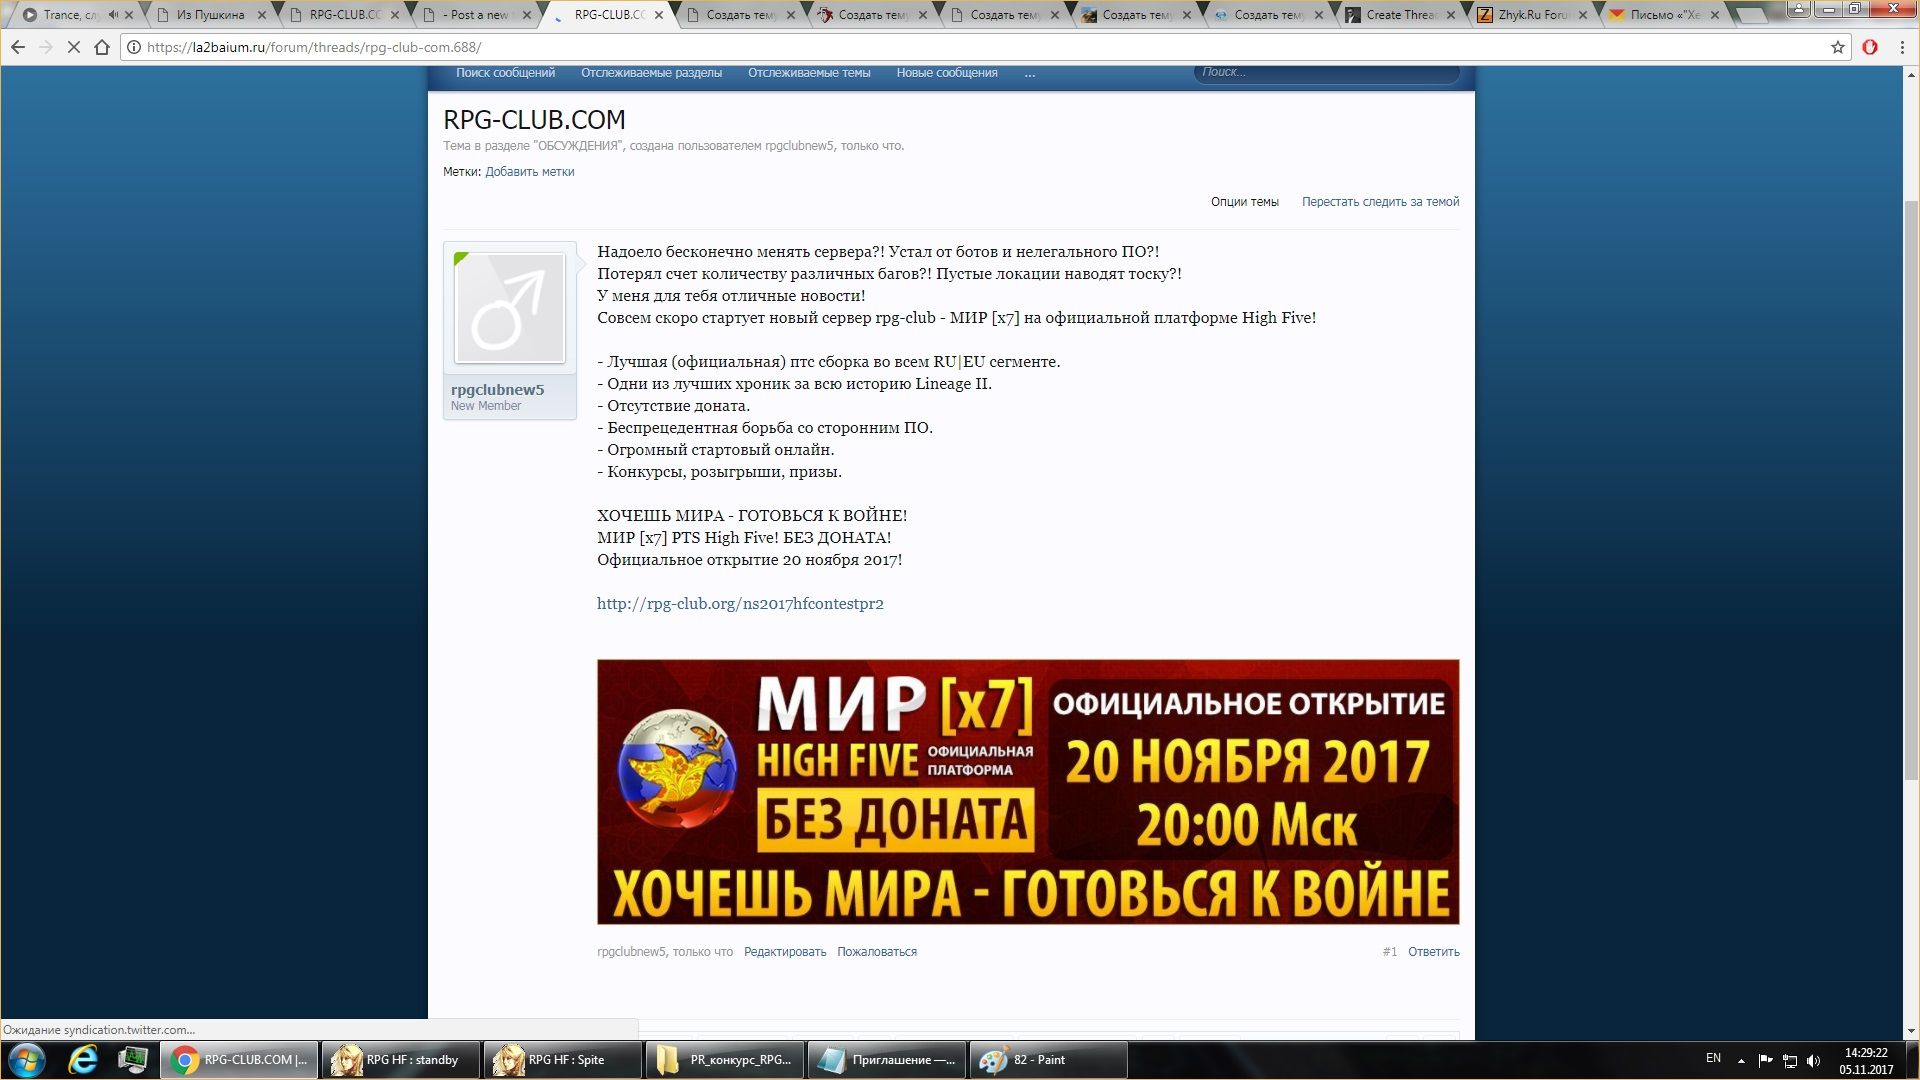Stop page loading with X icon
Screen dimensions: 1920x1080
tap(73, 47)
